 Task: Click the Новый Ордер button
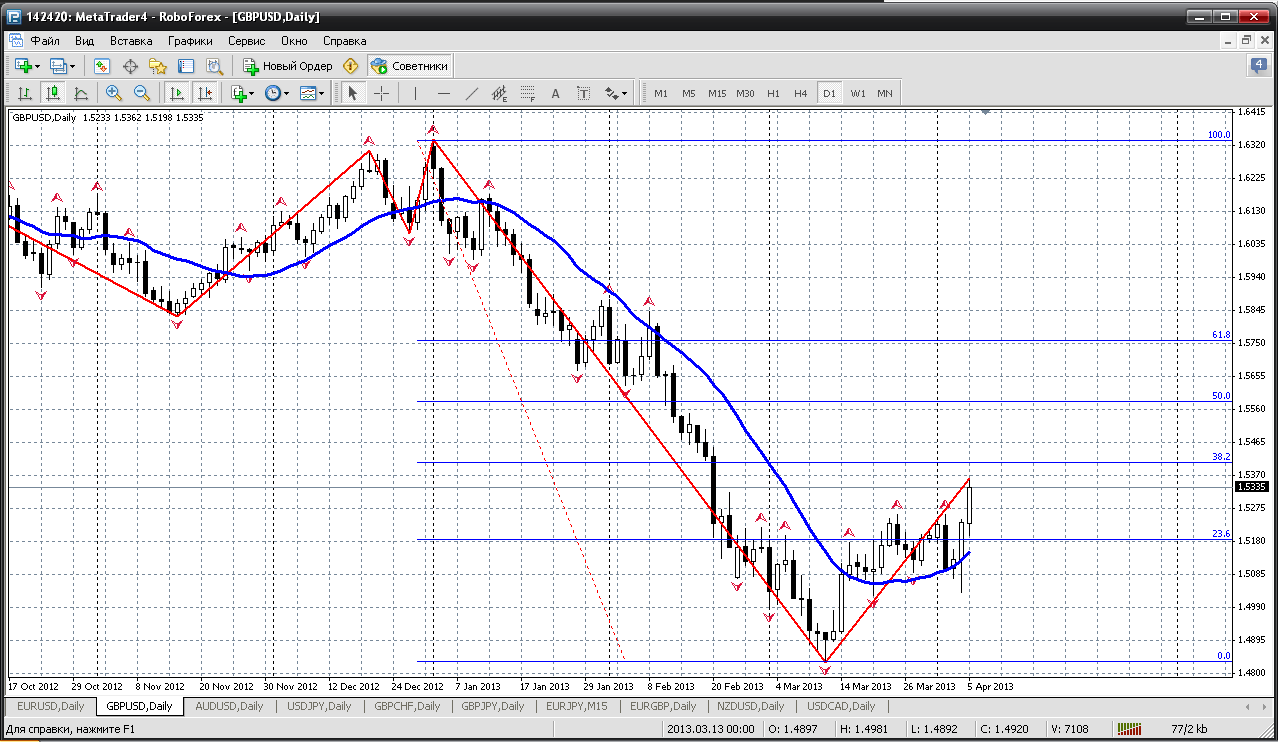287,66
